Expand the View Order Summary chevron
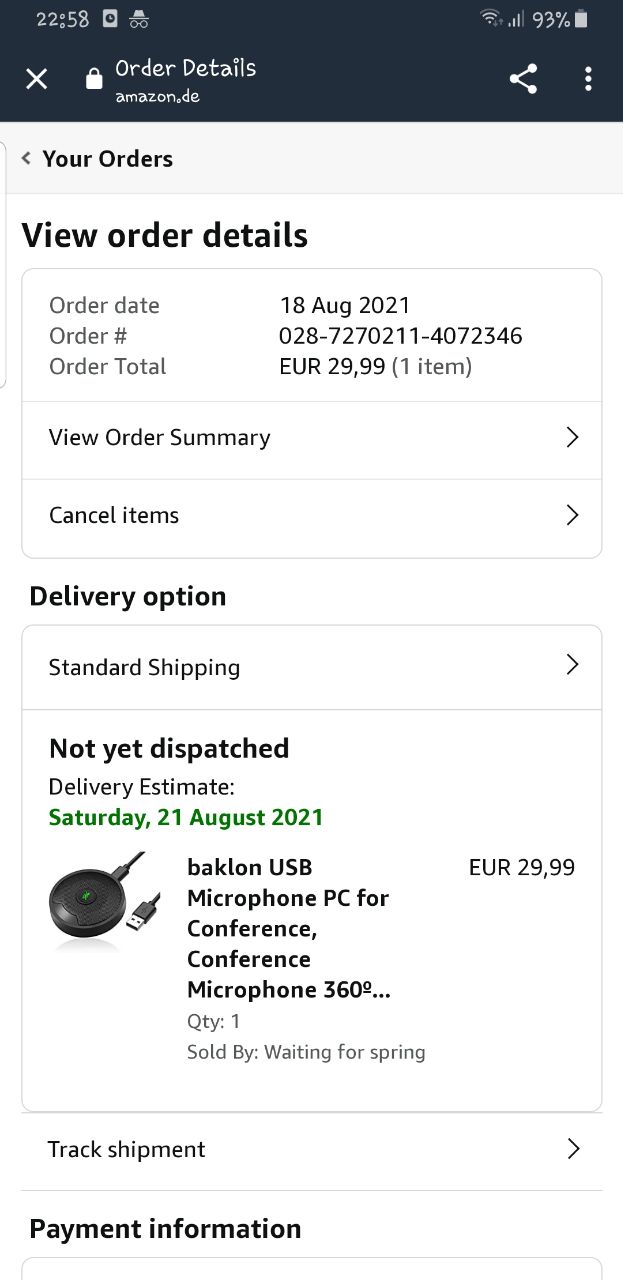This screenshot has height=1280, width=623. click(572, 438)
